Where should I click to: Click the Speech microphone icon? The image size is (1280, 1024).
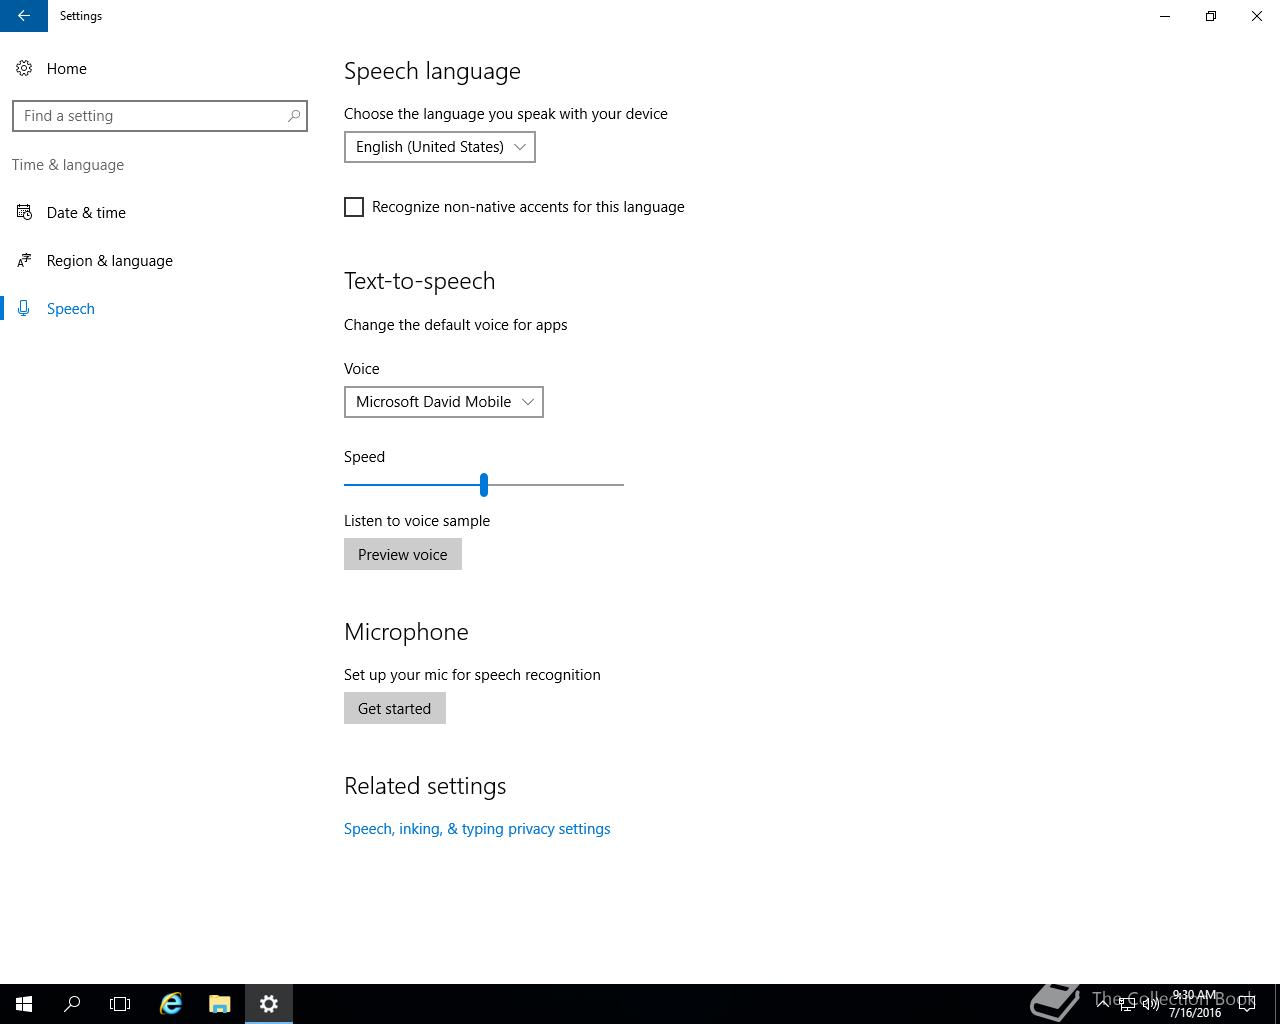[x=24, y=308]
